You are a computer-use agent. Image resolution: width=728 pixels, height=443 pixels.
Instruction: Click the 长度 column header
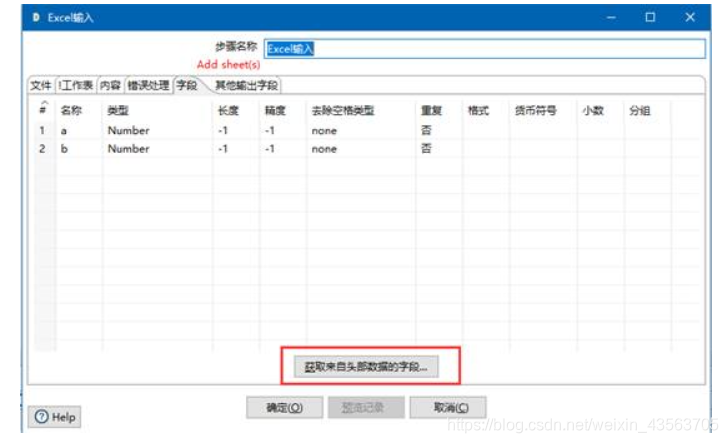pyautogui.click(x=228, y=111)
